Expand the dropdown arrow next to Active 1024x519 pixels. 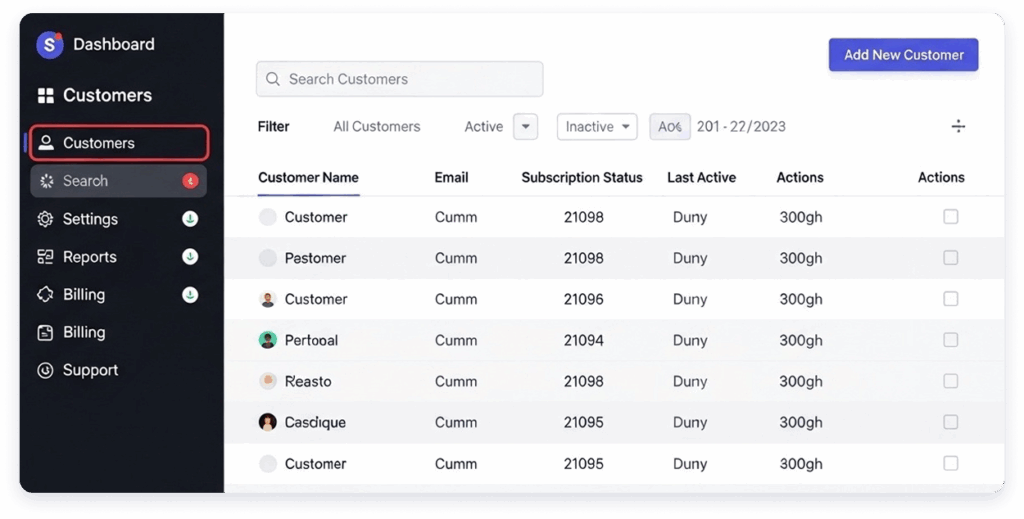(526, 127)
